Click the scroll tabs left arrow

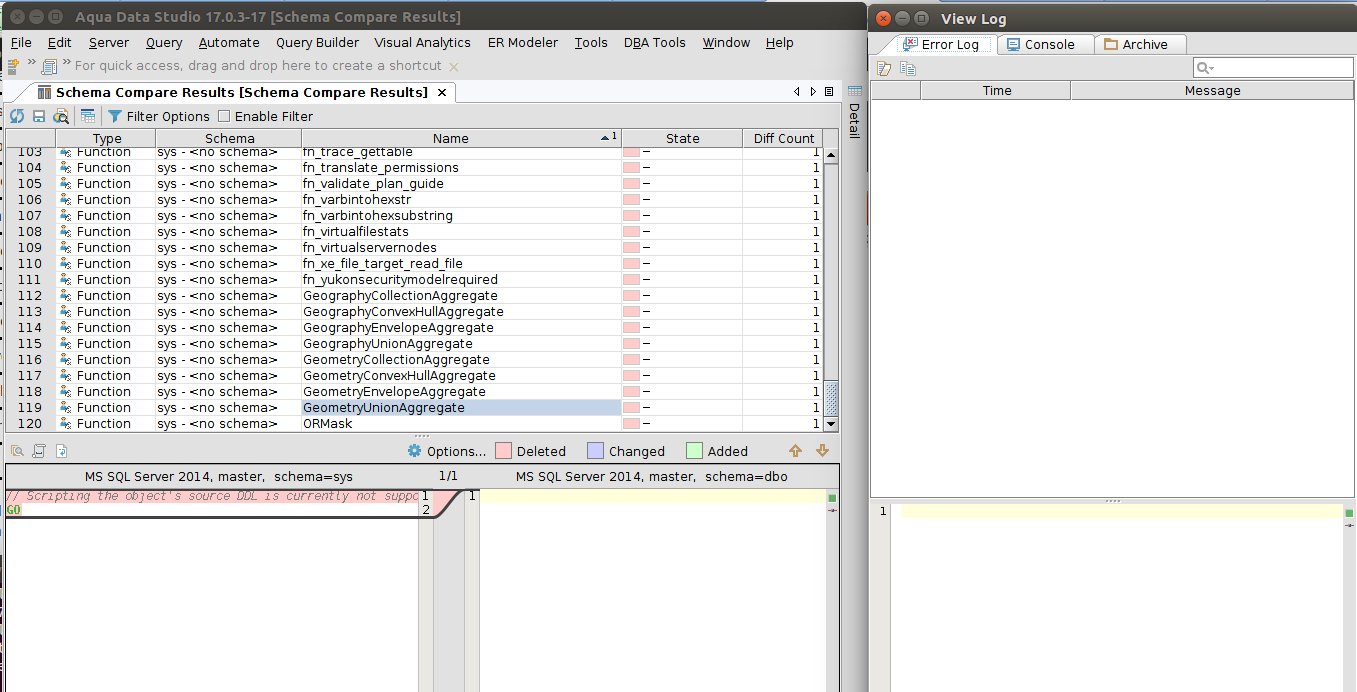[797, 92]
